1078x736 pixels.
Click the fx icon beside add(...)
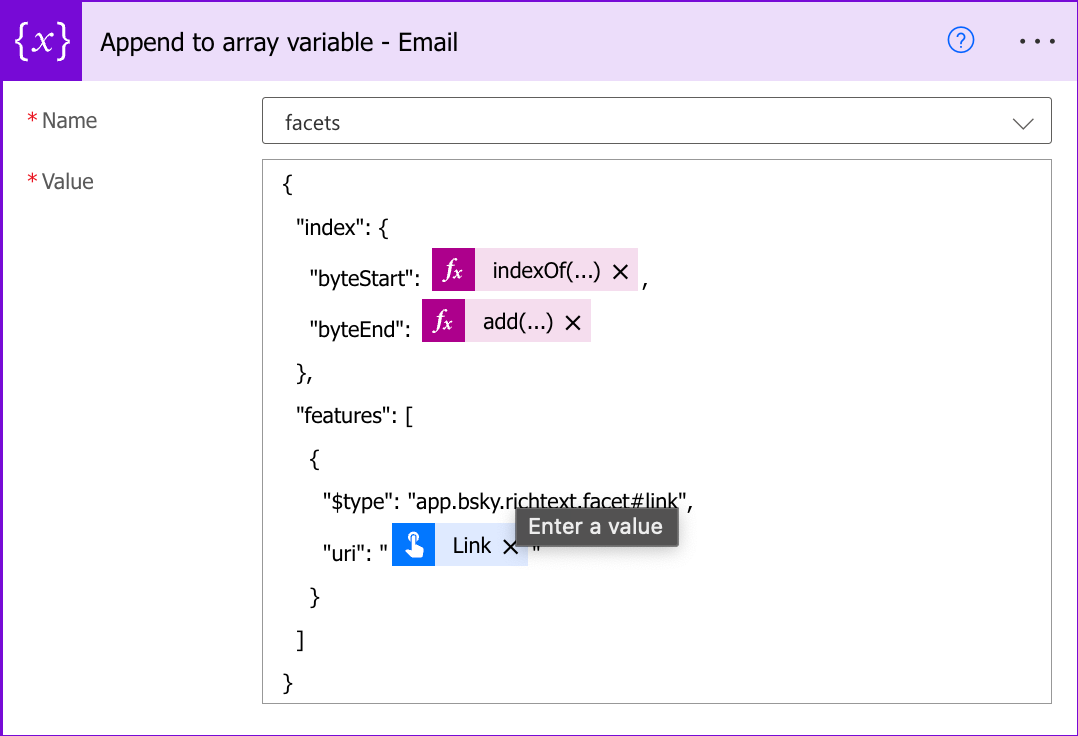click(x=443, y=322)
